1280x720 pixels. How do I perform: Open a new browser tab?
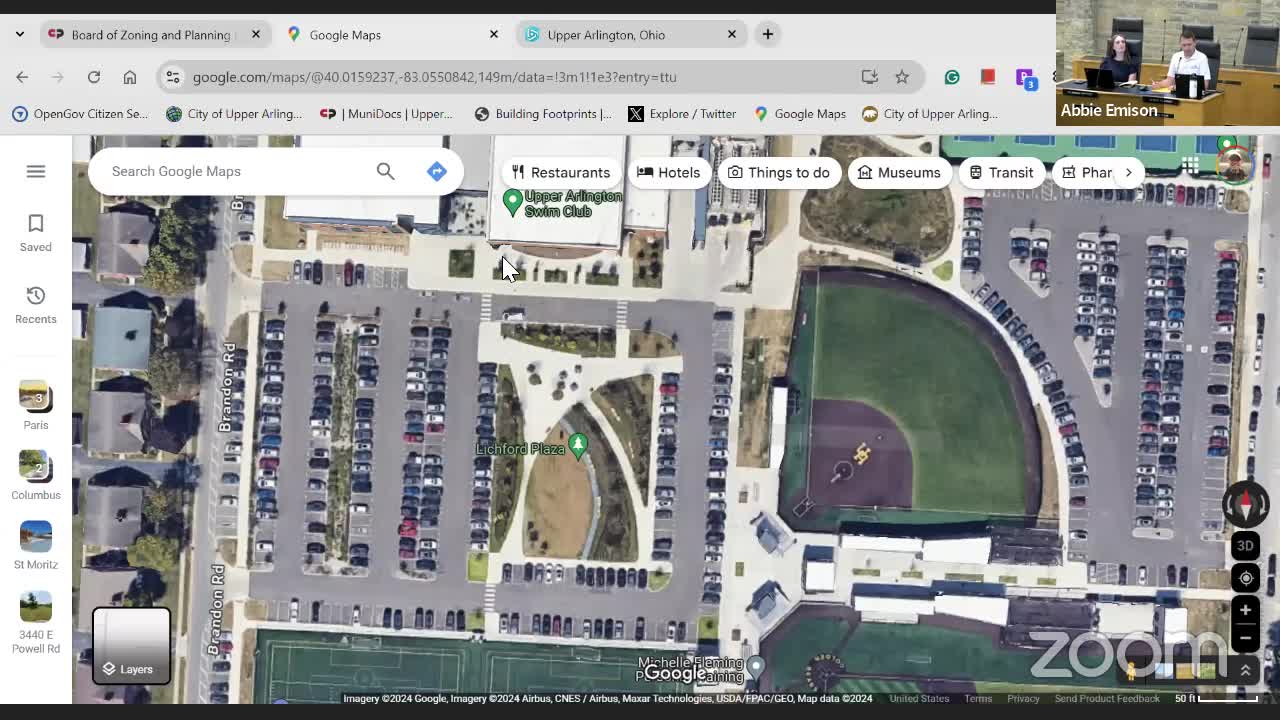point(768,34)
